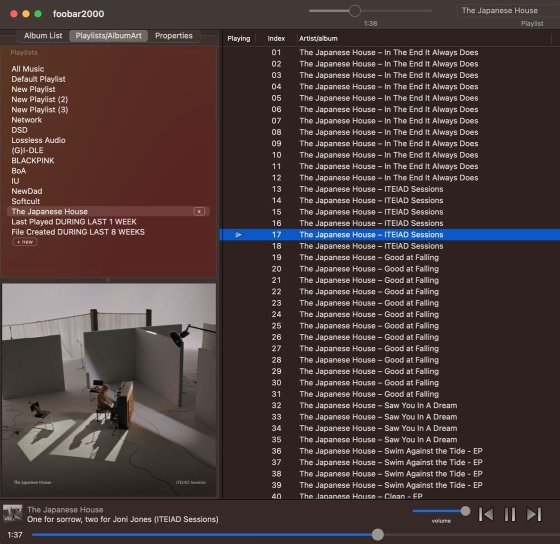Sort by the Index column header
Viewport: 560px width, 544px height.
tap(276, 38)
